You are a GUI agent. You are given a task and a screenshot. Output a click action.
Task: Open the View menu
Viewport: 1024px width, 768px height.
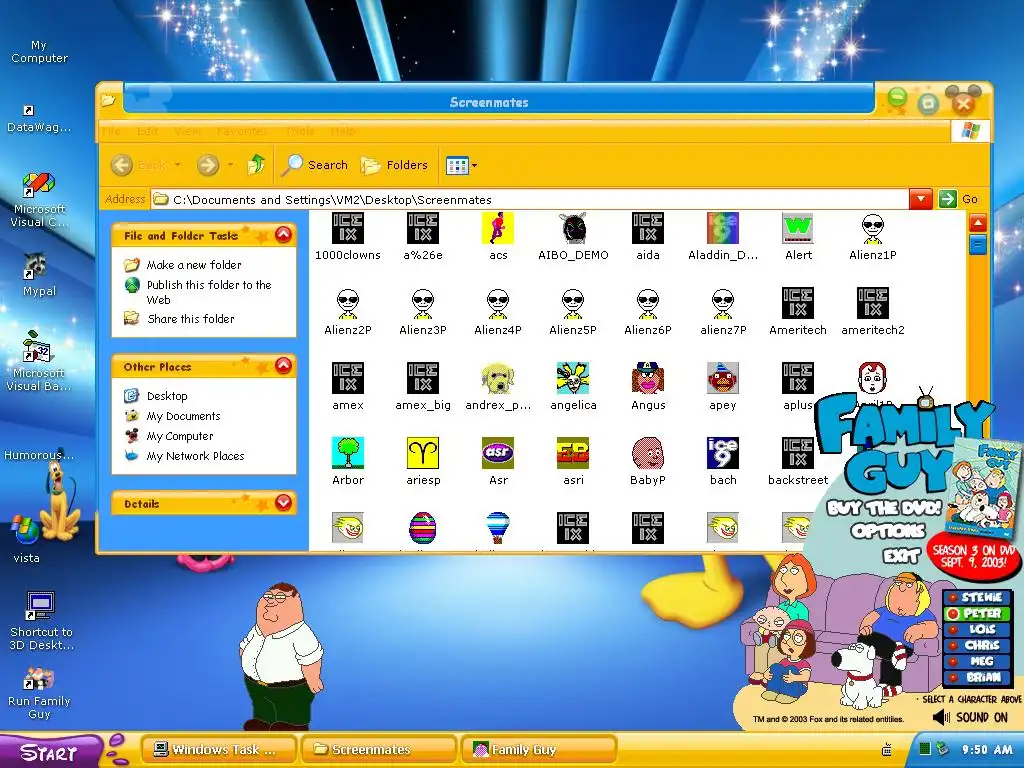click(187, 131)
